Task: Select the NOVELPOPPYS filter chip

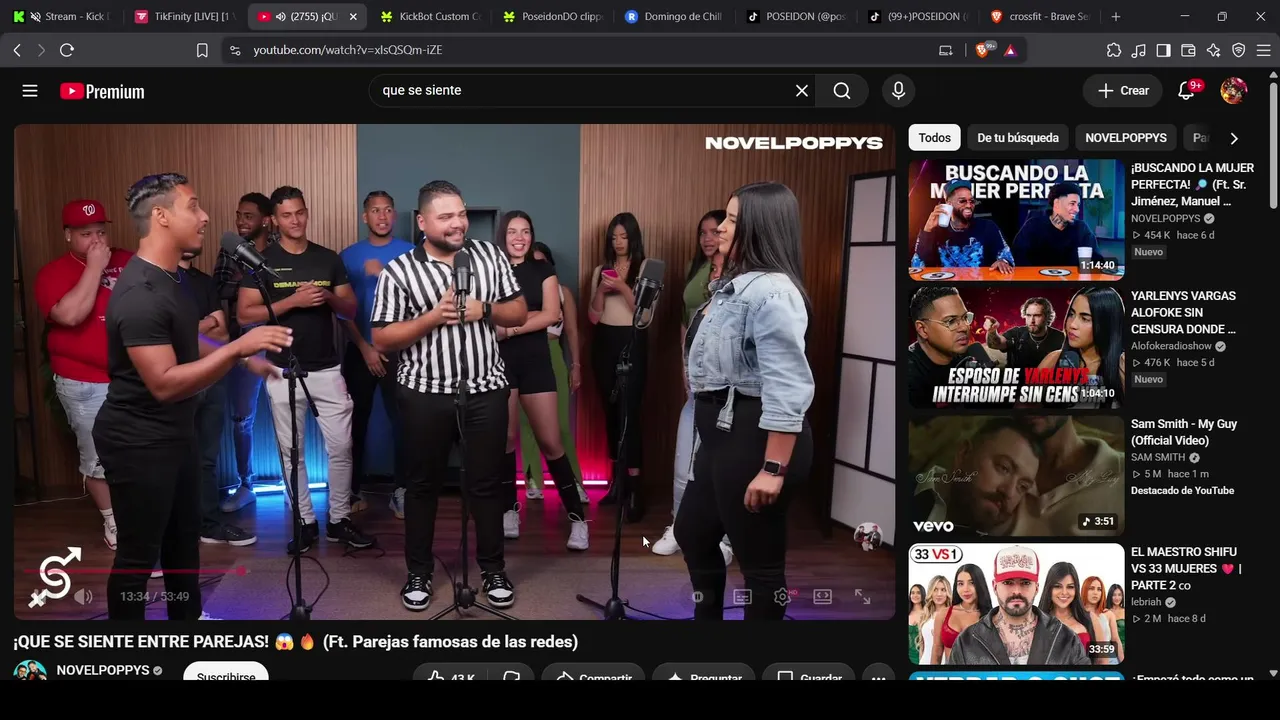Action: 1126,138
